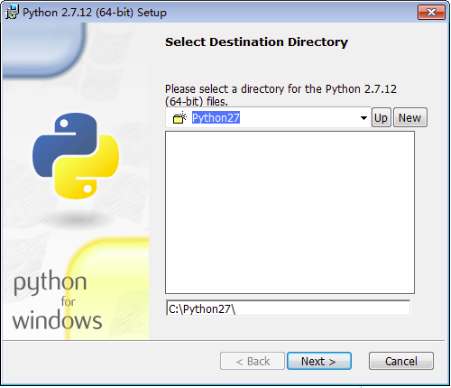The image size is (451, 388).
Task: Go up one directory level with Up
Action: [381, 118]
